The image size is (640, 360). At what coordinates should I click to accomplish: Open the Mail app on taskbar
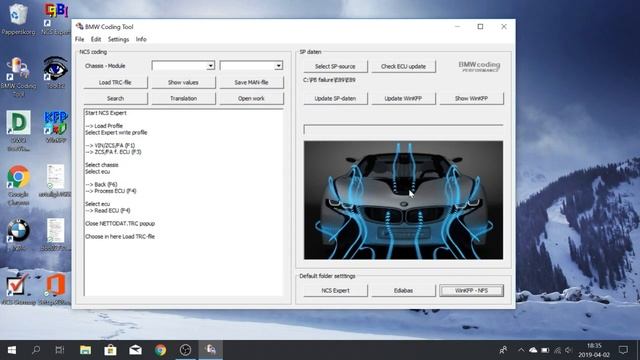click(x=136, y=350)
